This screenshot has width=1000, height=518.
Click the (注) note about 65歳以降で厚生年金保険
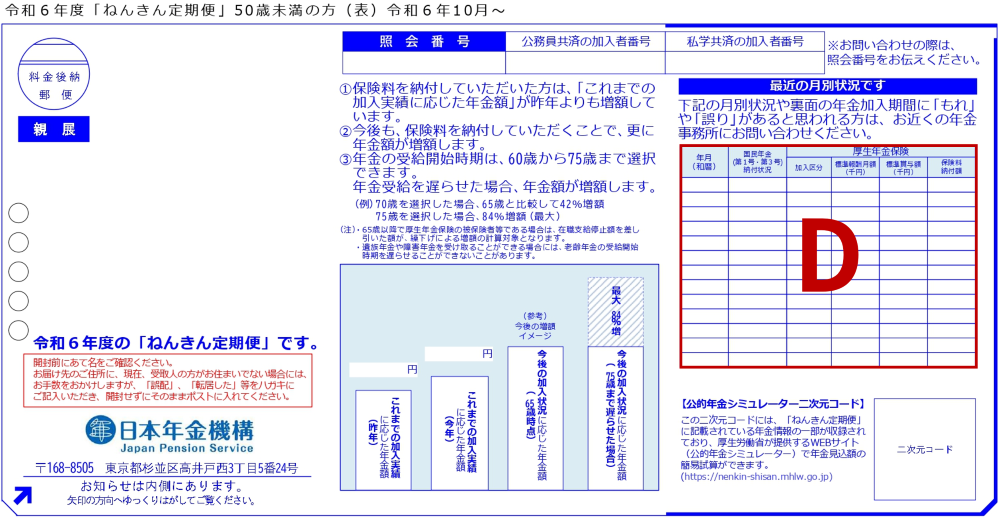click(490, 233)
